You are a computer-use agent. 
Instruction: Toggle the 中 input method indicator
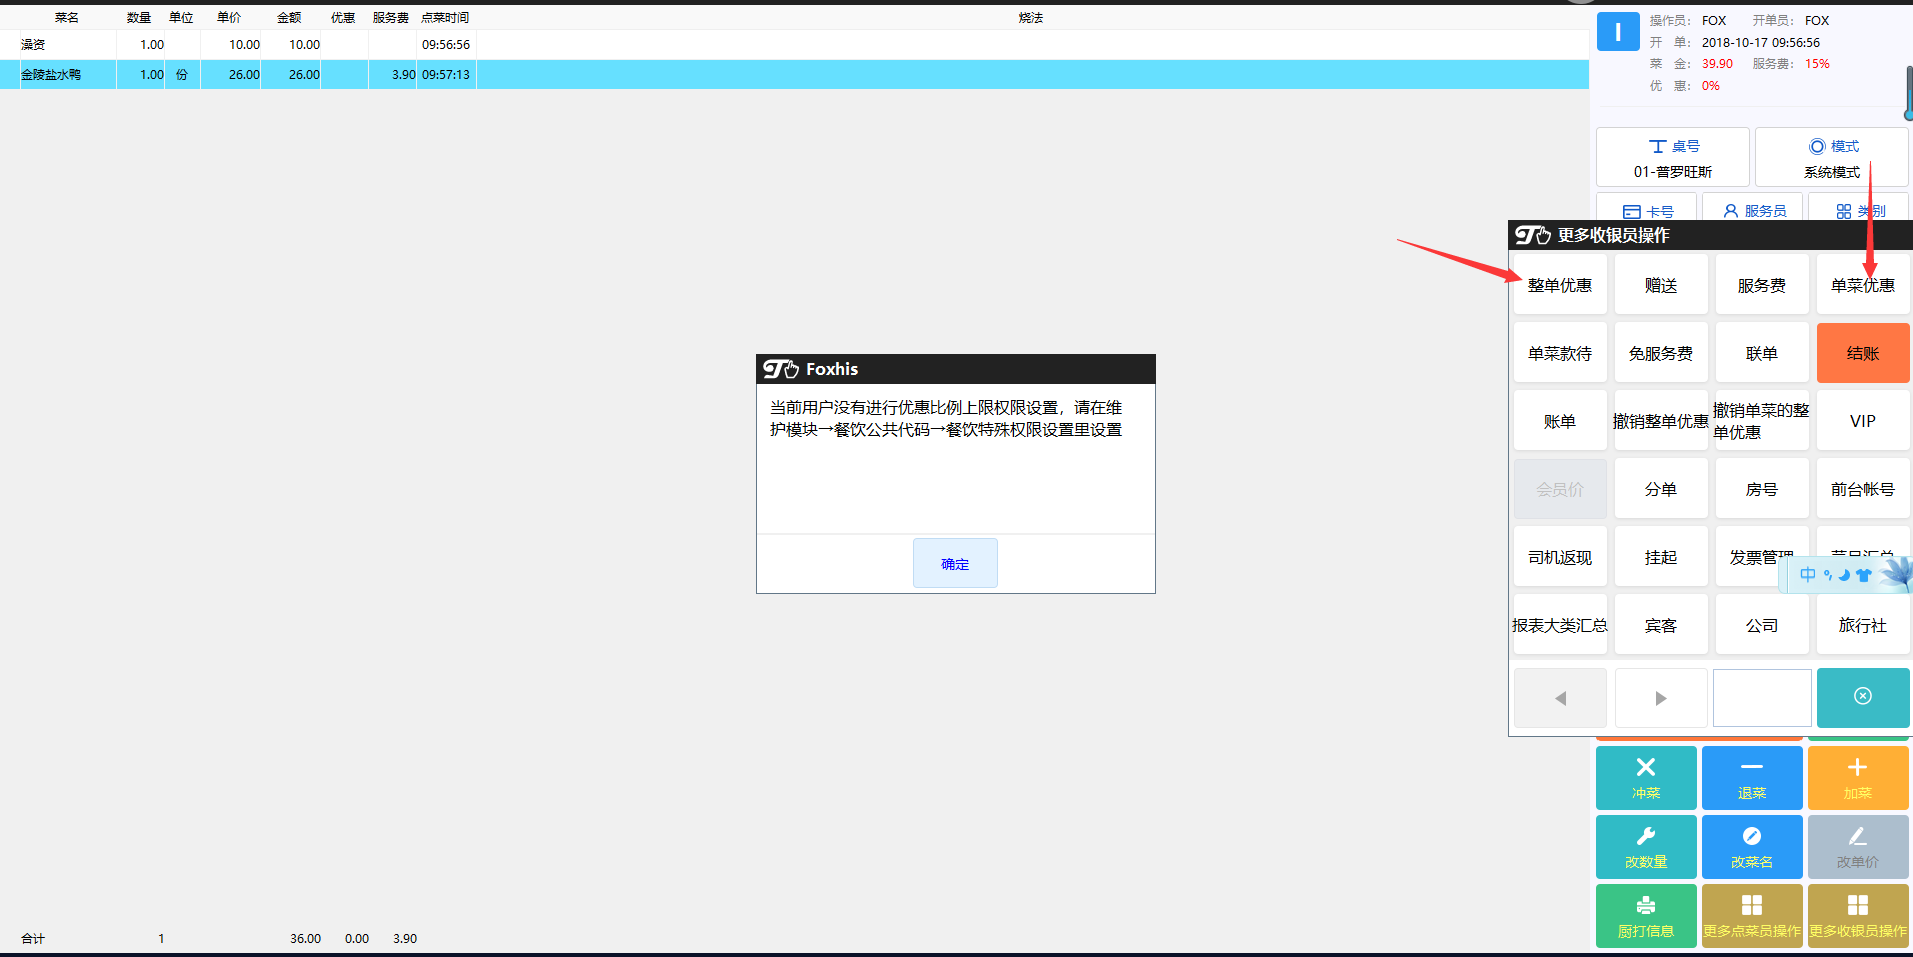click(1807, 575)
